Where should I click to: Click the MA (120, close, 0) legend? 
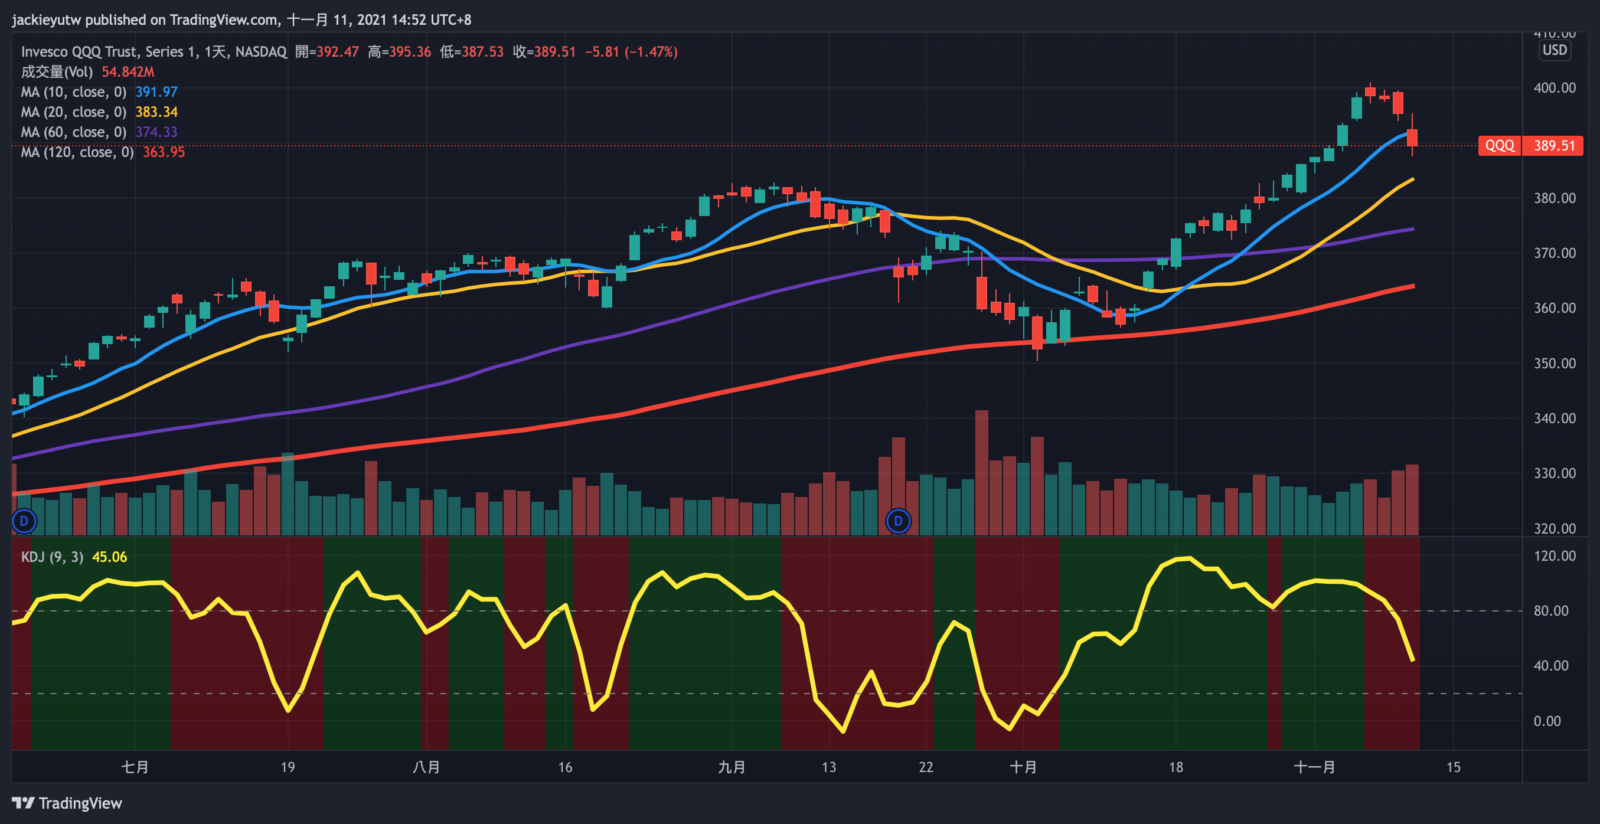click(77, 152)
